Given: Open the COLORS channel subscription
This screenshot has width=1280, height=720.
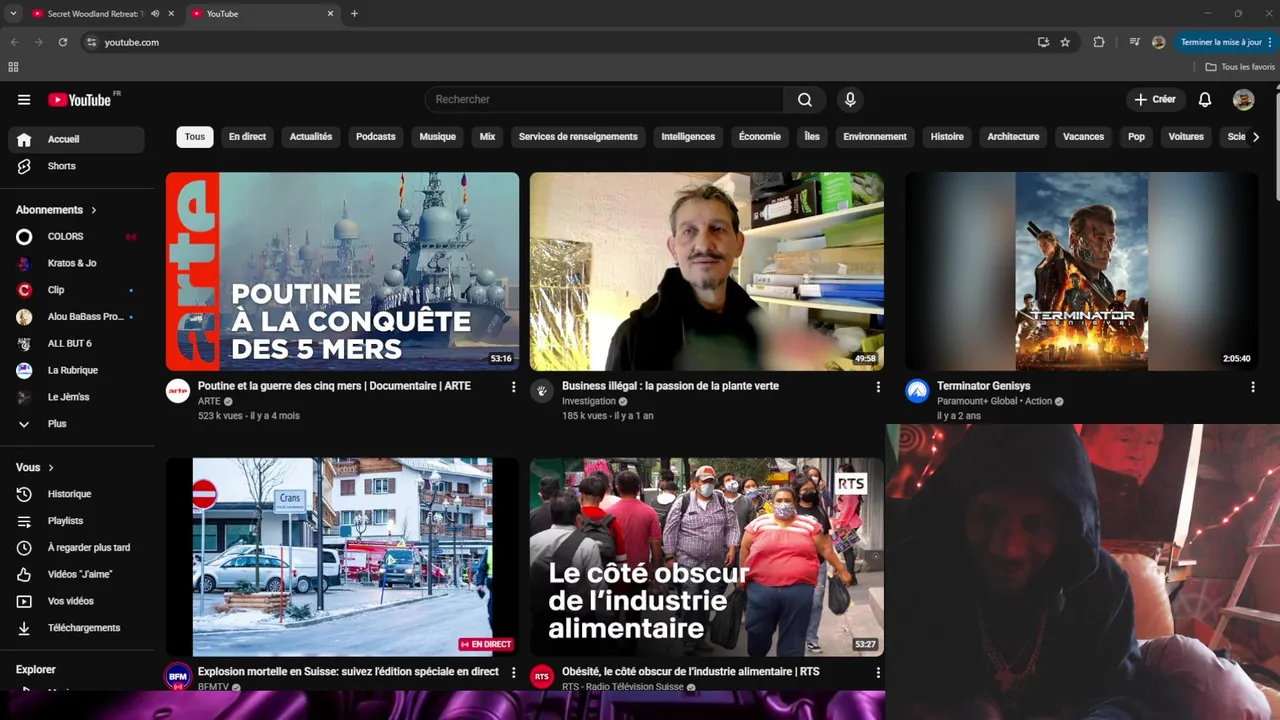Looking at the screenshot, I should [x=76, y=236].
